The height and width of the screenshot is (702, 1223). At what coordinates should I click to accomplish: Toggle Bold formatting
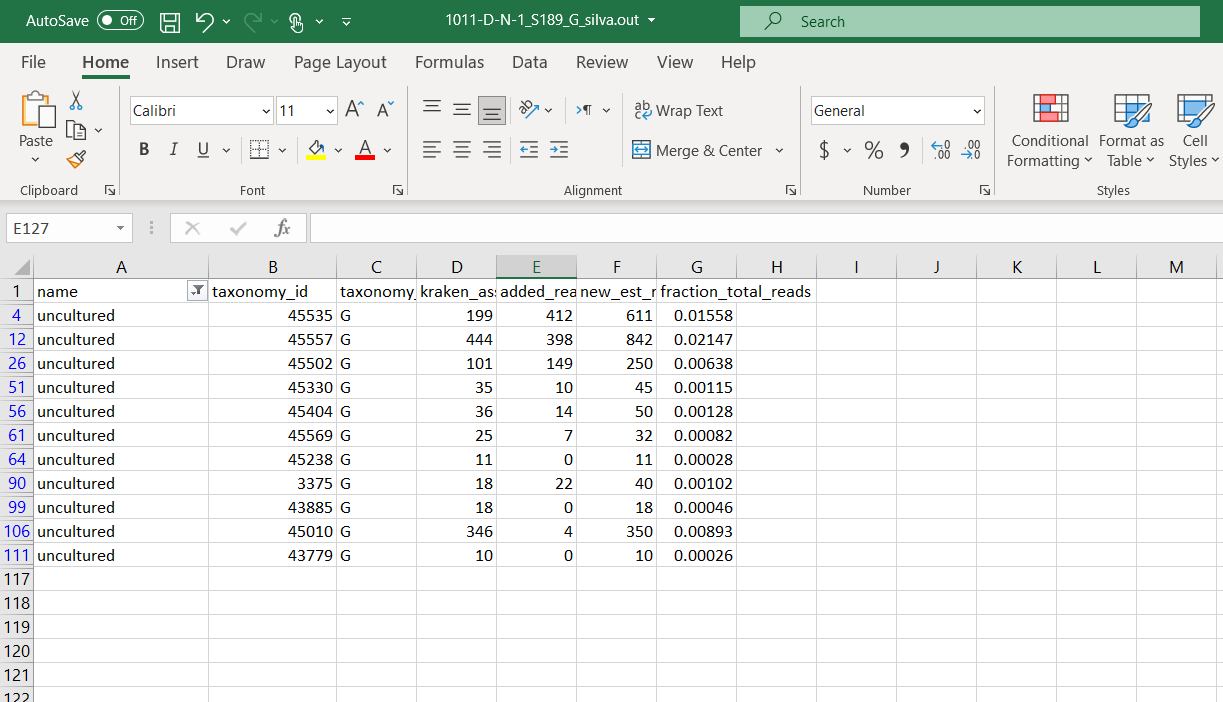tap(143, 149)
